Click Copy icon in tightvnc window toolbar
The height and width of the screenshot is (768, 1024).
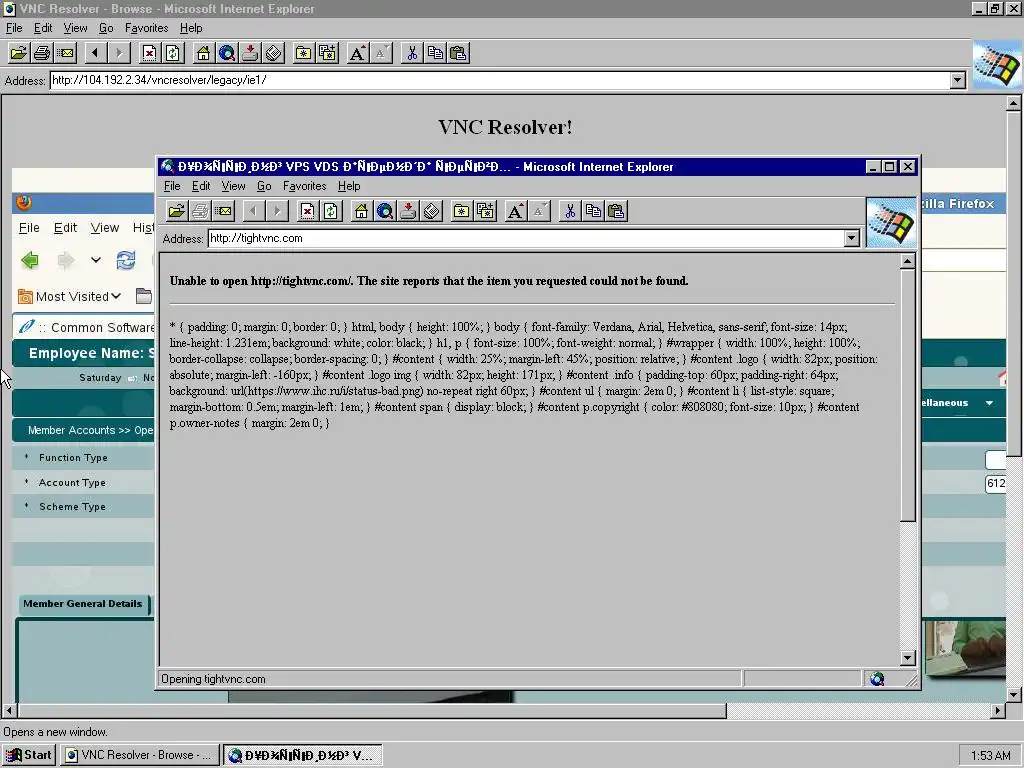(593, 211)
